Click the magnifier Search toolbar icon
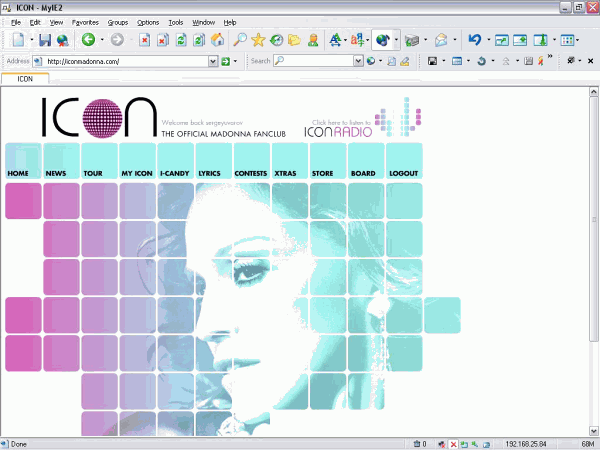The width and height of the screenshot is (600, 450). coord(240,39)
